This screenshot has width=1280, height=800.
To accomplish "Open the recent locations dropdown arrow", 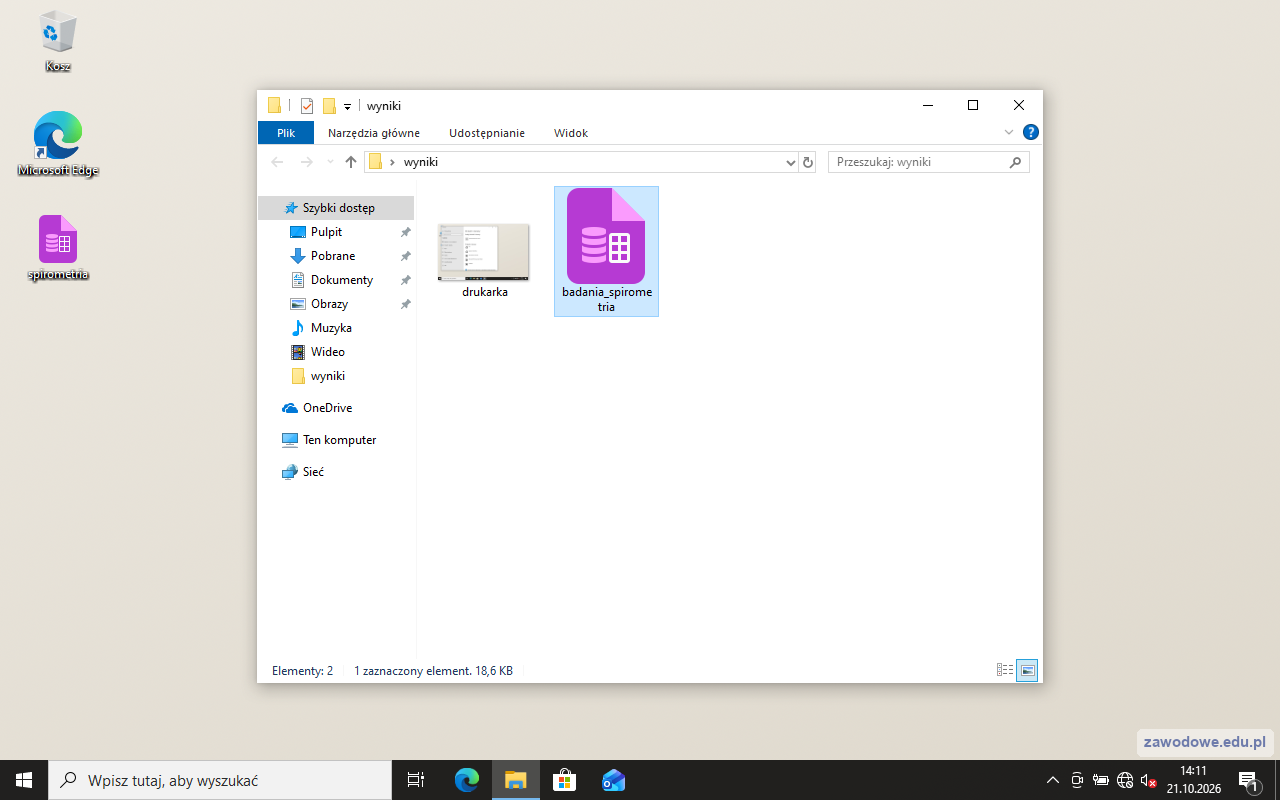I will (x=330, y=162).
